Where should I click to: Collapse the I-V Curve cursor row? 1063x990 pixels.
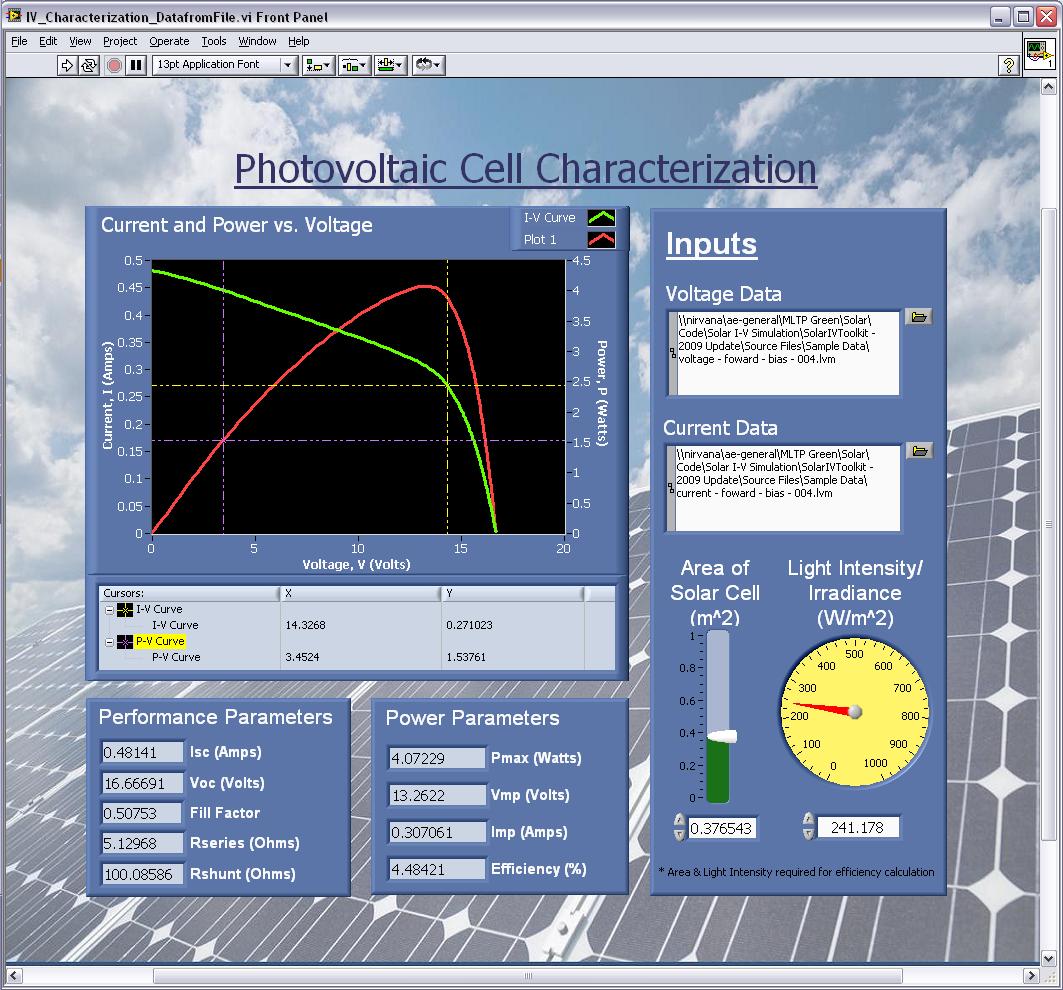pyautogui.click(x=108, y=609)
